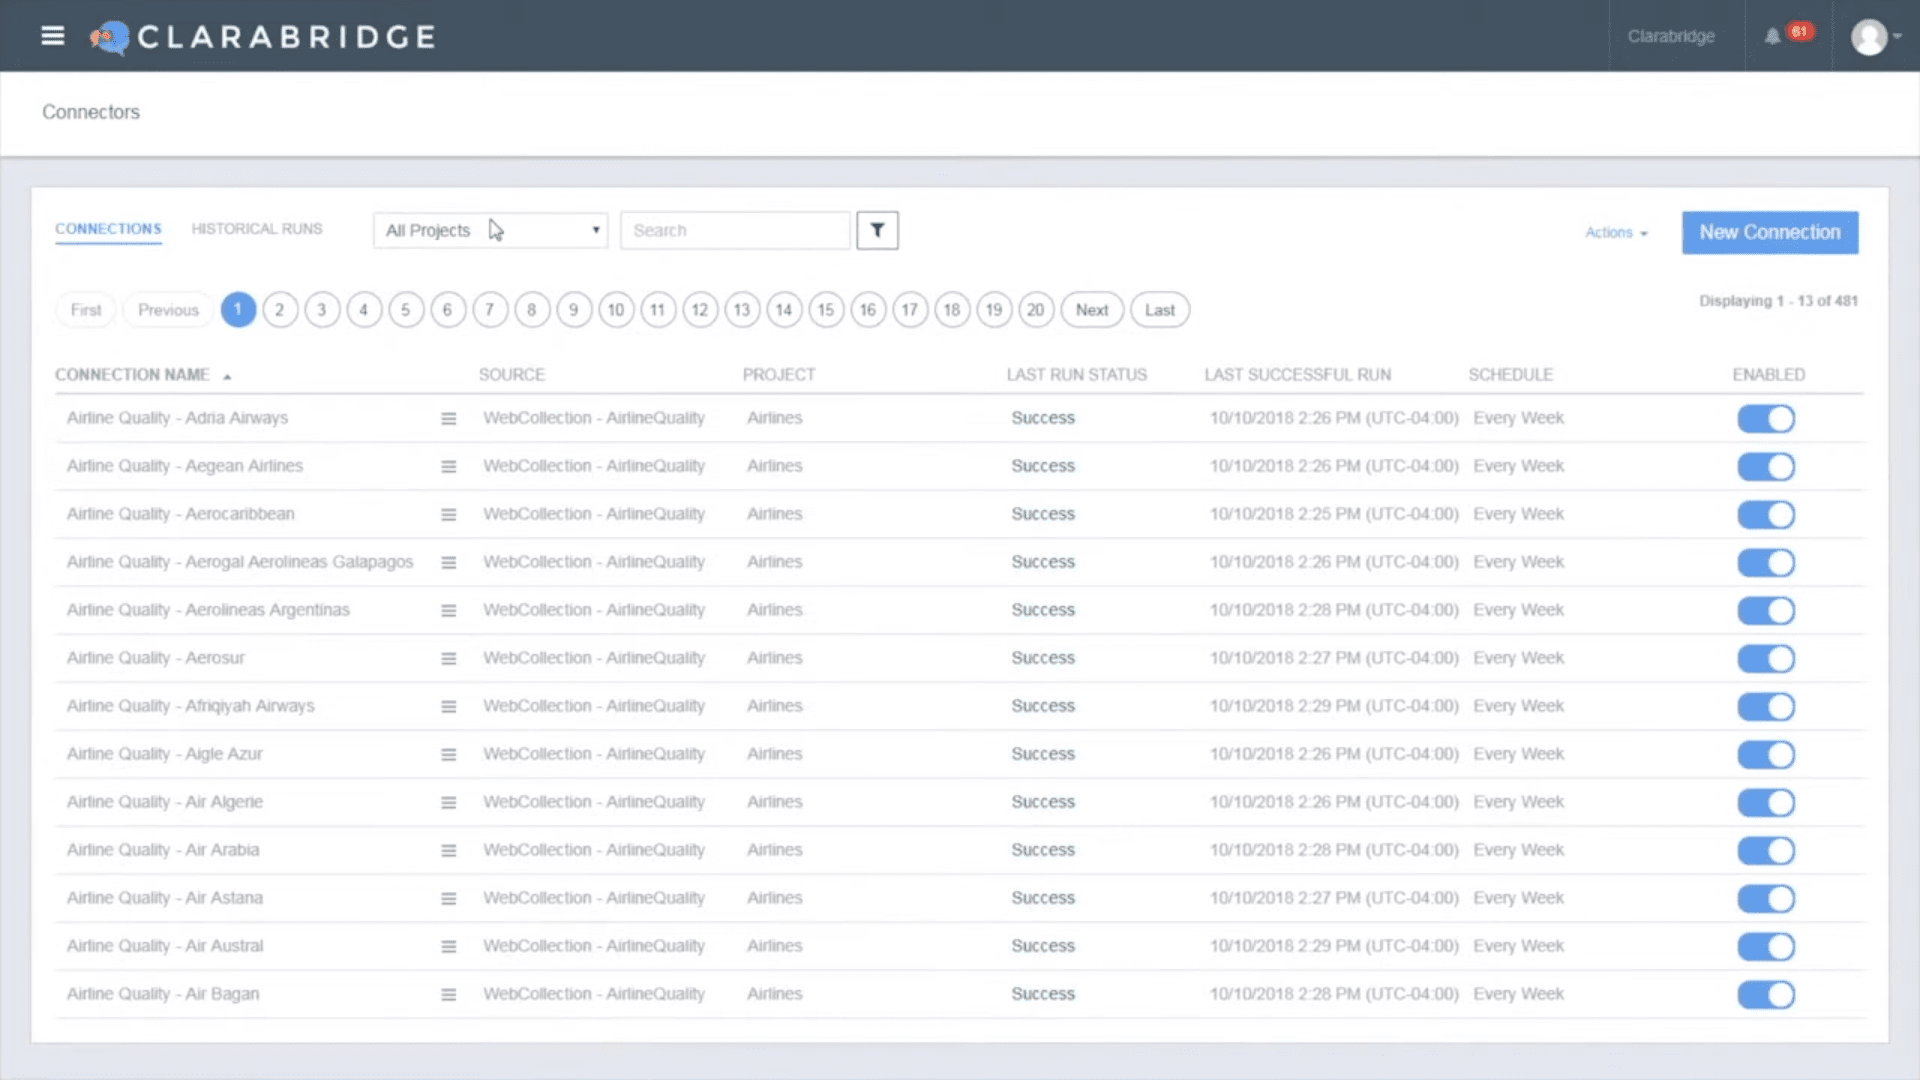1920x1080 pixels.
Task: Click the Clarabridge logo
Action: (262, 37)
